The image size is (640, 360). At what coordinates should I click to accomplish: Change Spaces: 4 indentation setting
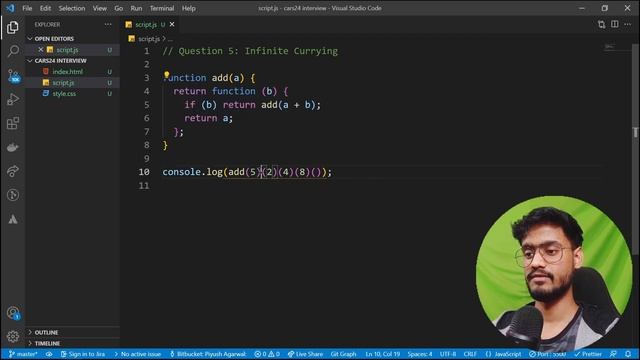(x=420, y=354)
